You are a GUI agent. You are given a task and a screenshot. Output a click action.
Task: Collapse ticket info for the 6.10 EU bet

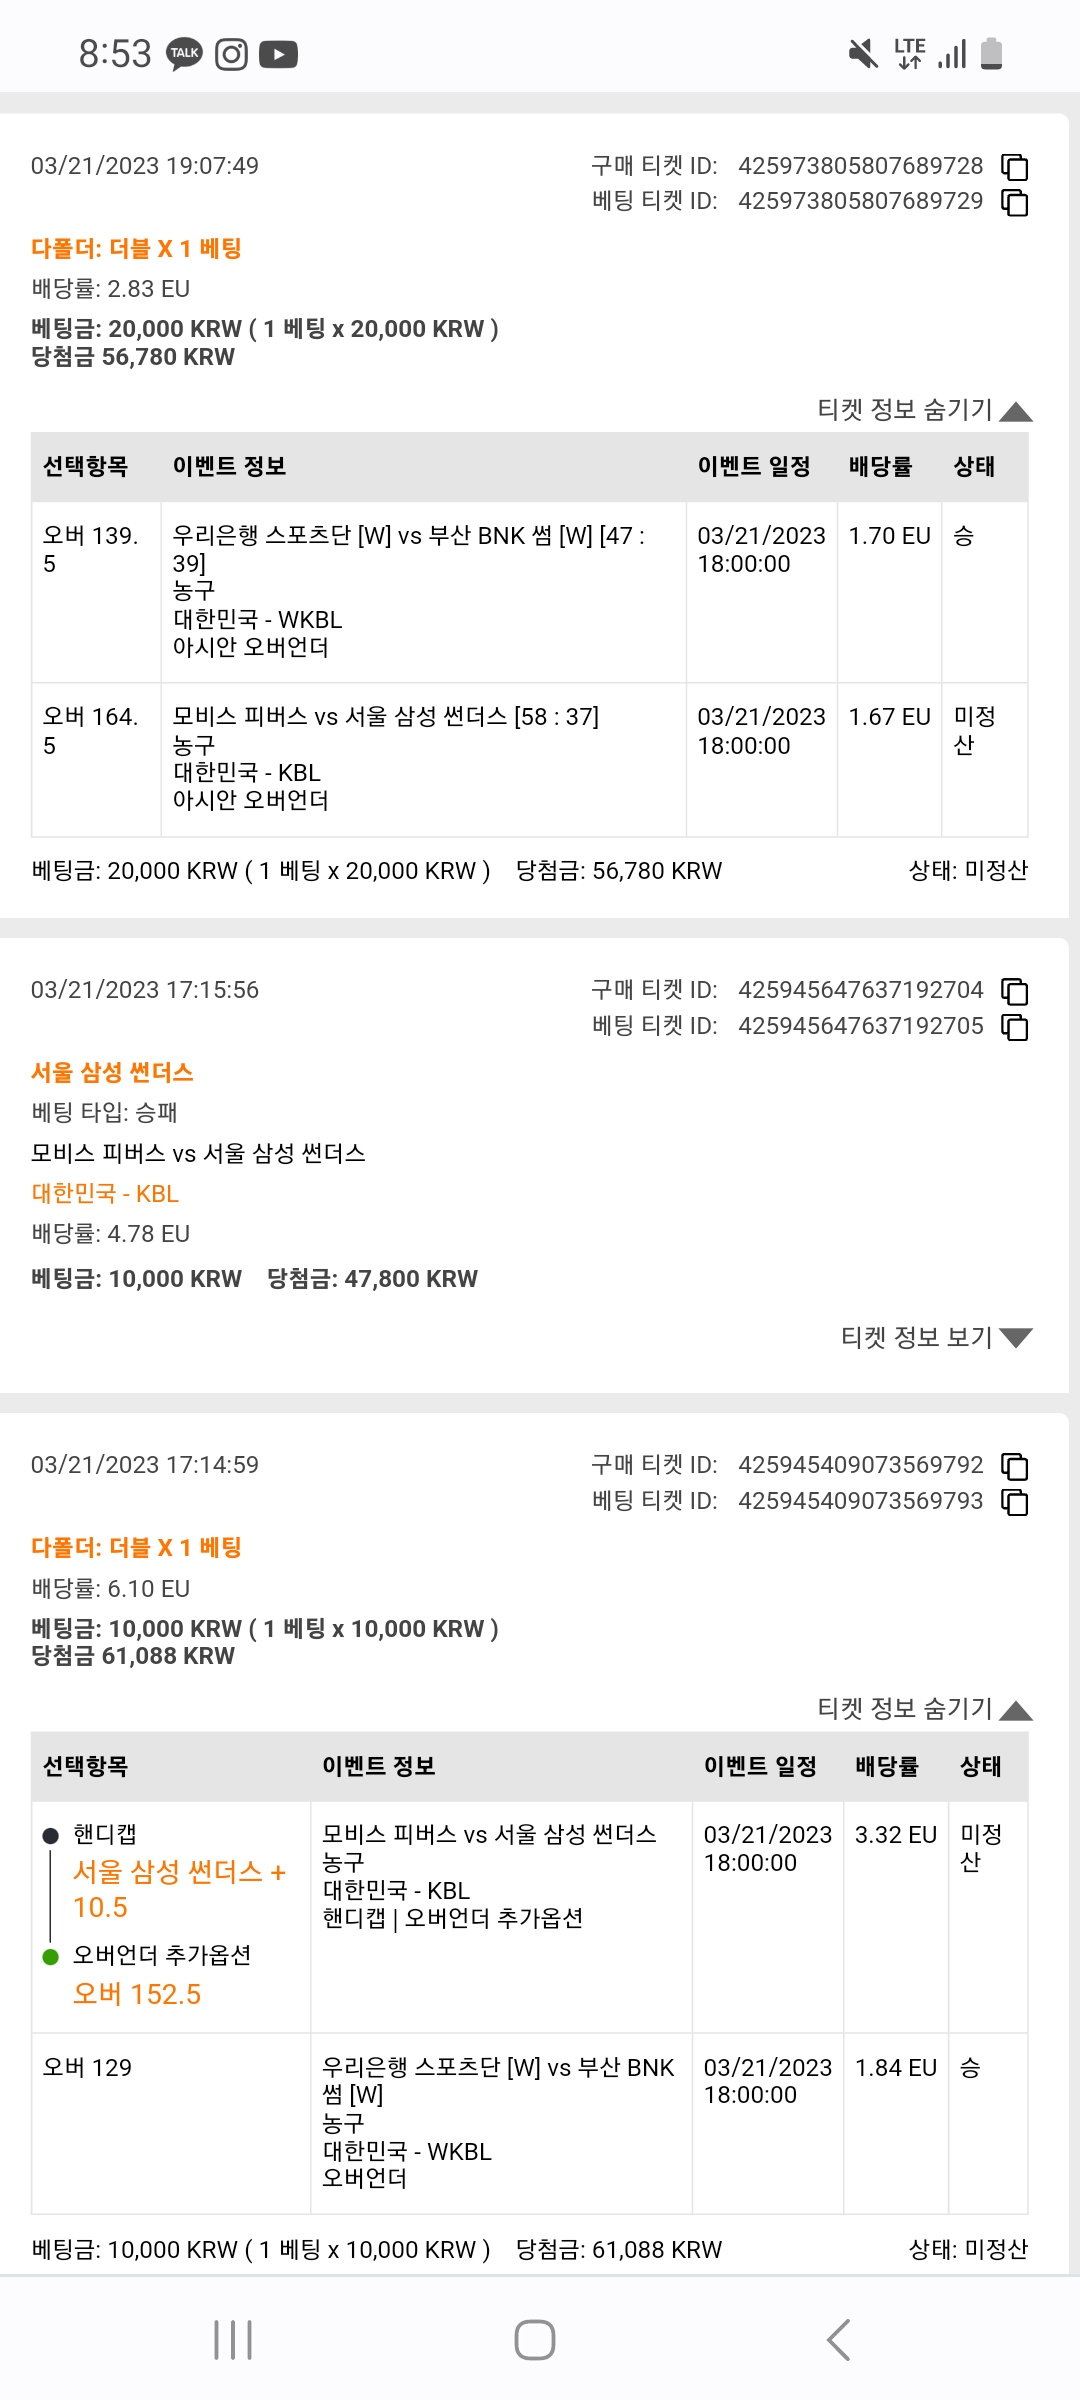924,1709
